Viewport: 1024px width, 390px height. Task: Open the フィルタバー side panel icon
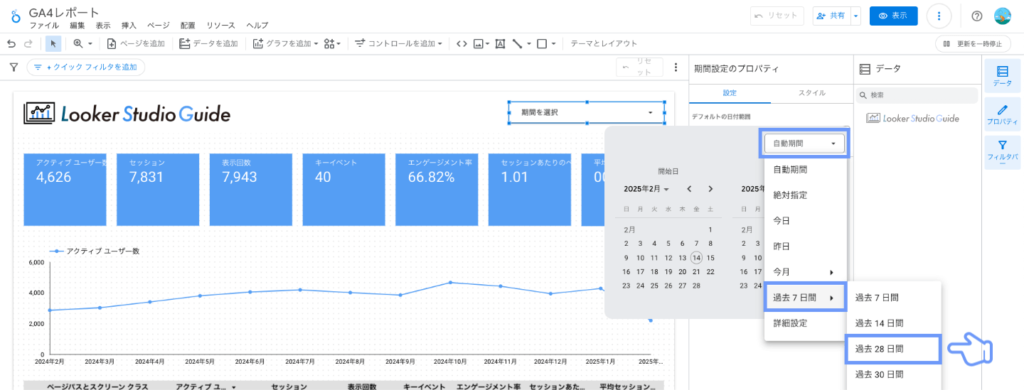1002,153
